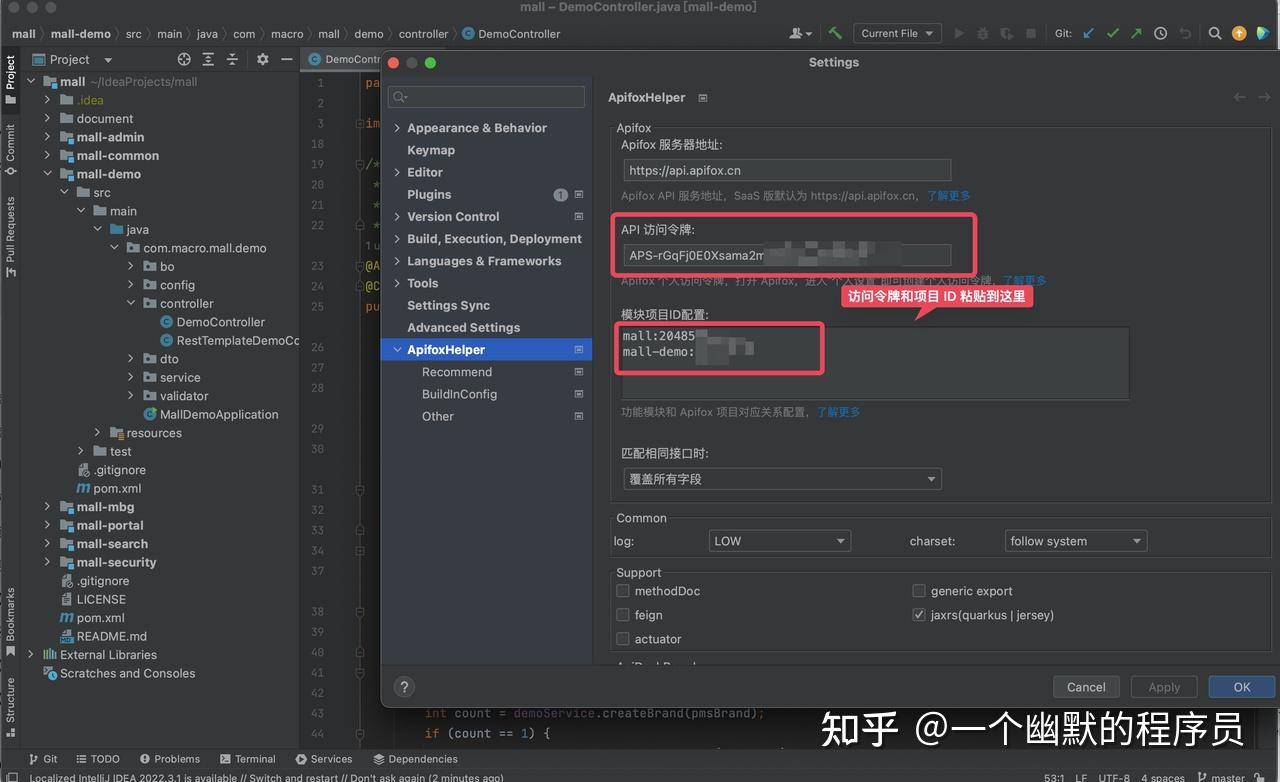Click the Git push arrow icon
Screen dimensions: 1280x782
pyautogui.click(x=1136, y=33)
